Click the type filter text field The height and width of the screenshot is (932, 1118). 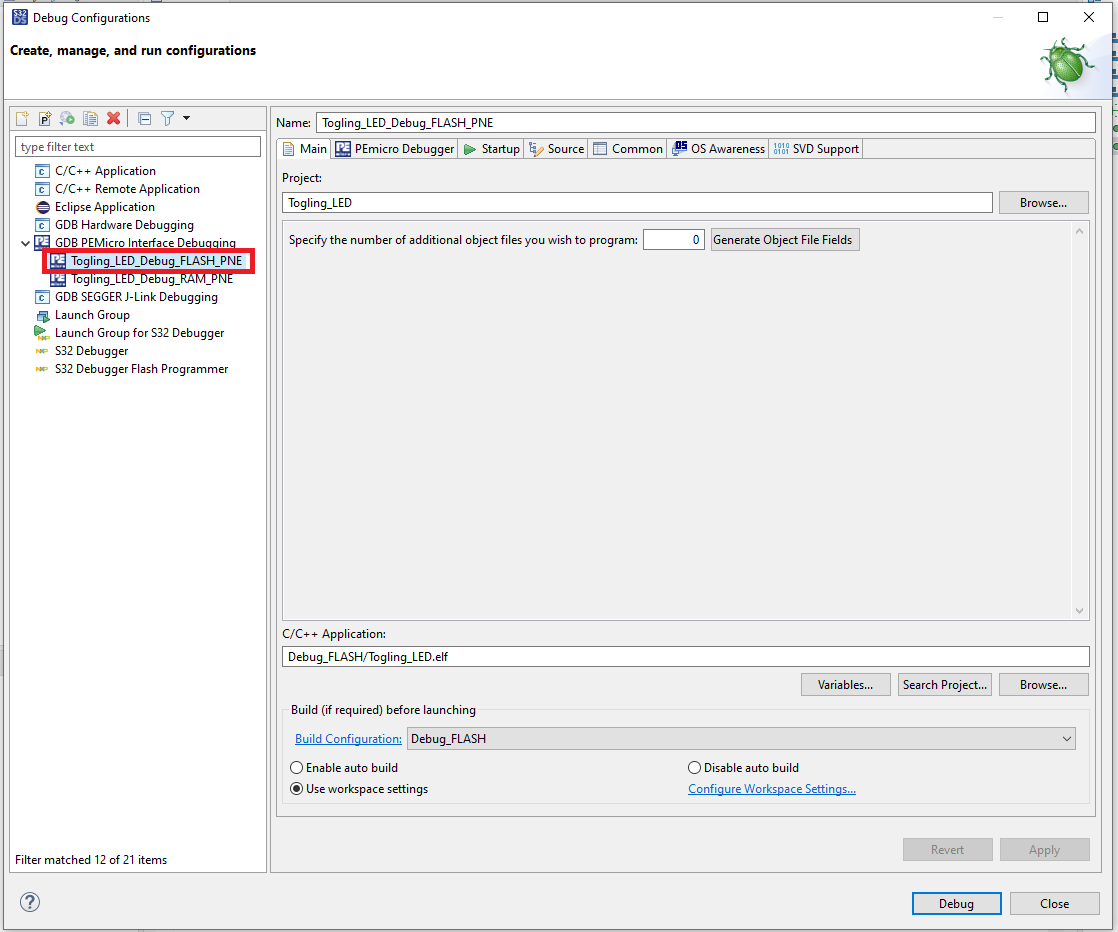pyautogui.click(x=138, y=147)
